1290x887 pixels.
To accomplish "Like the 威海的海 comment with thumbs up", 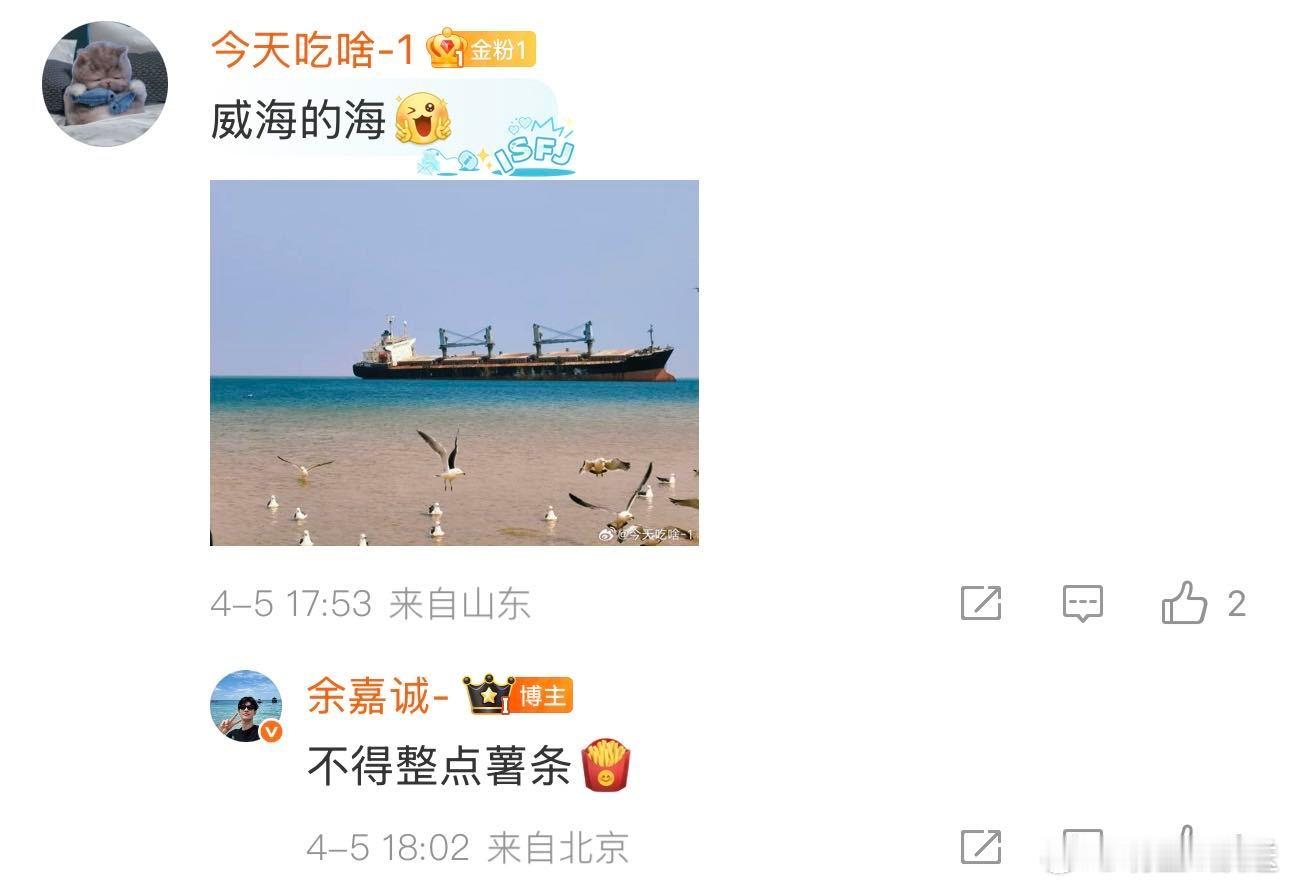I will click(1184, 603).
